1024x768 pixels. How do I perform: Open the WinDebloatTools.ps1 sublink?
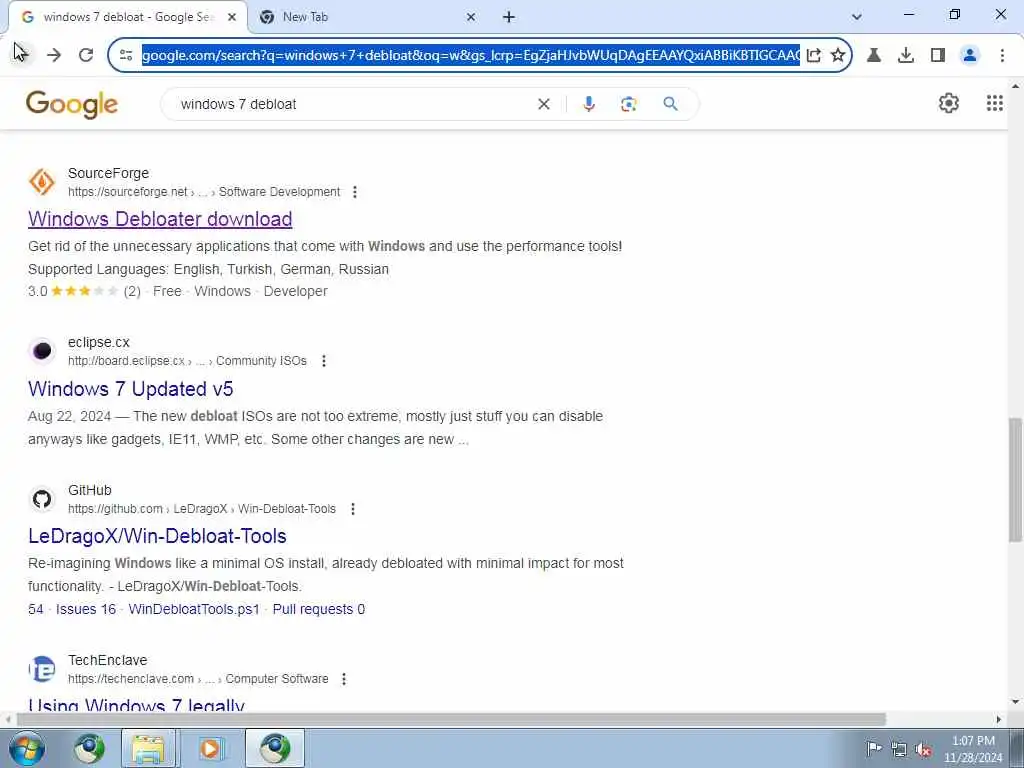[x=194, y=609]
